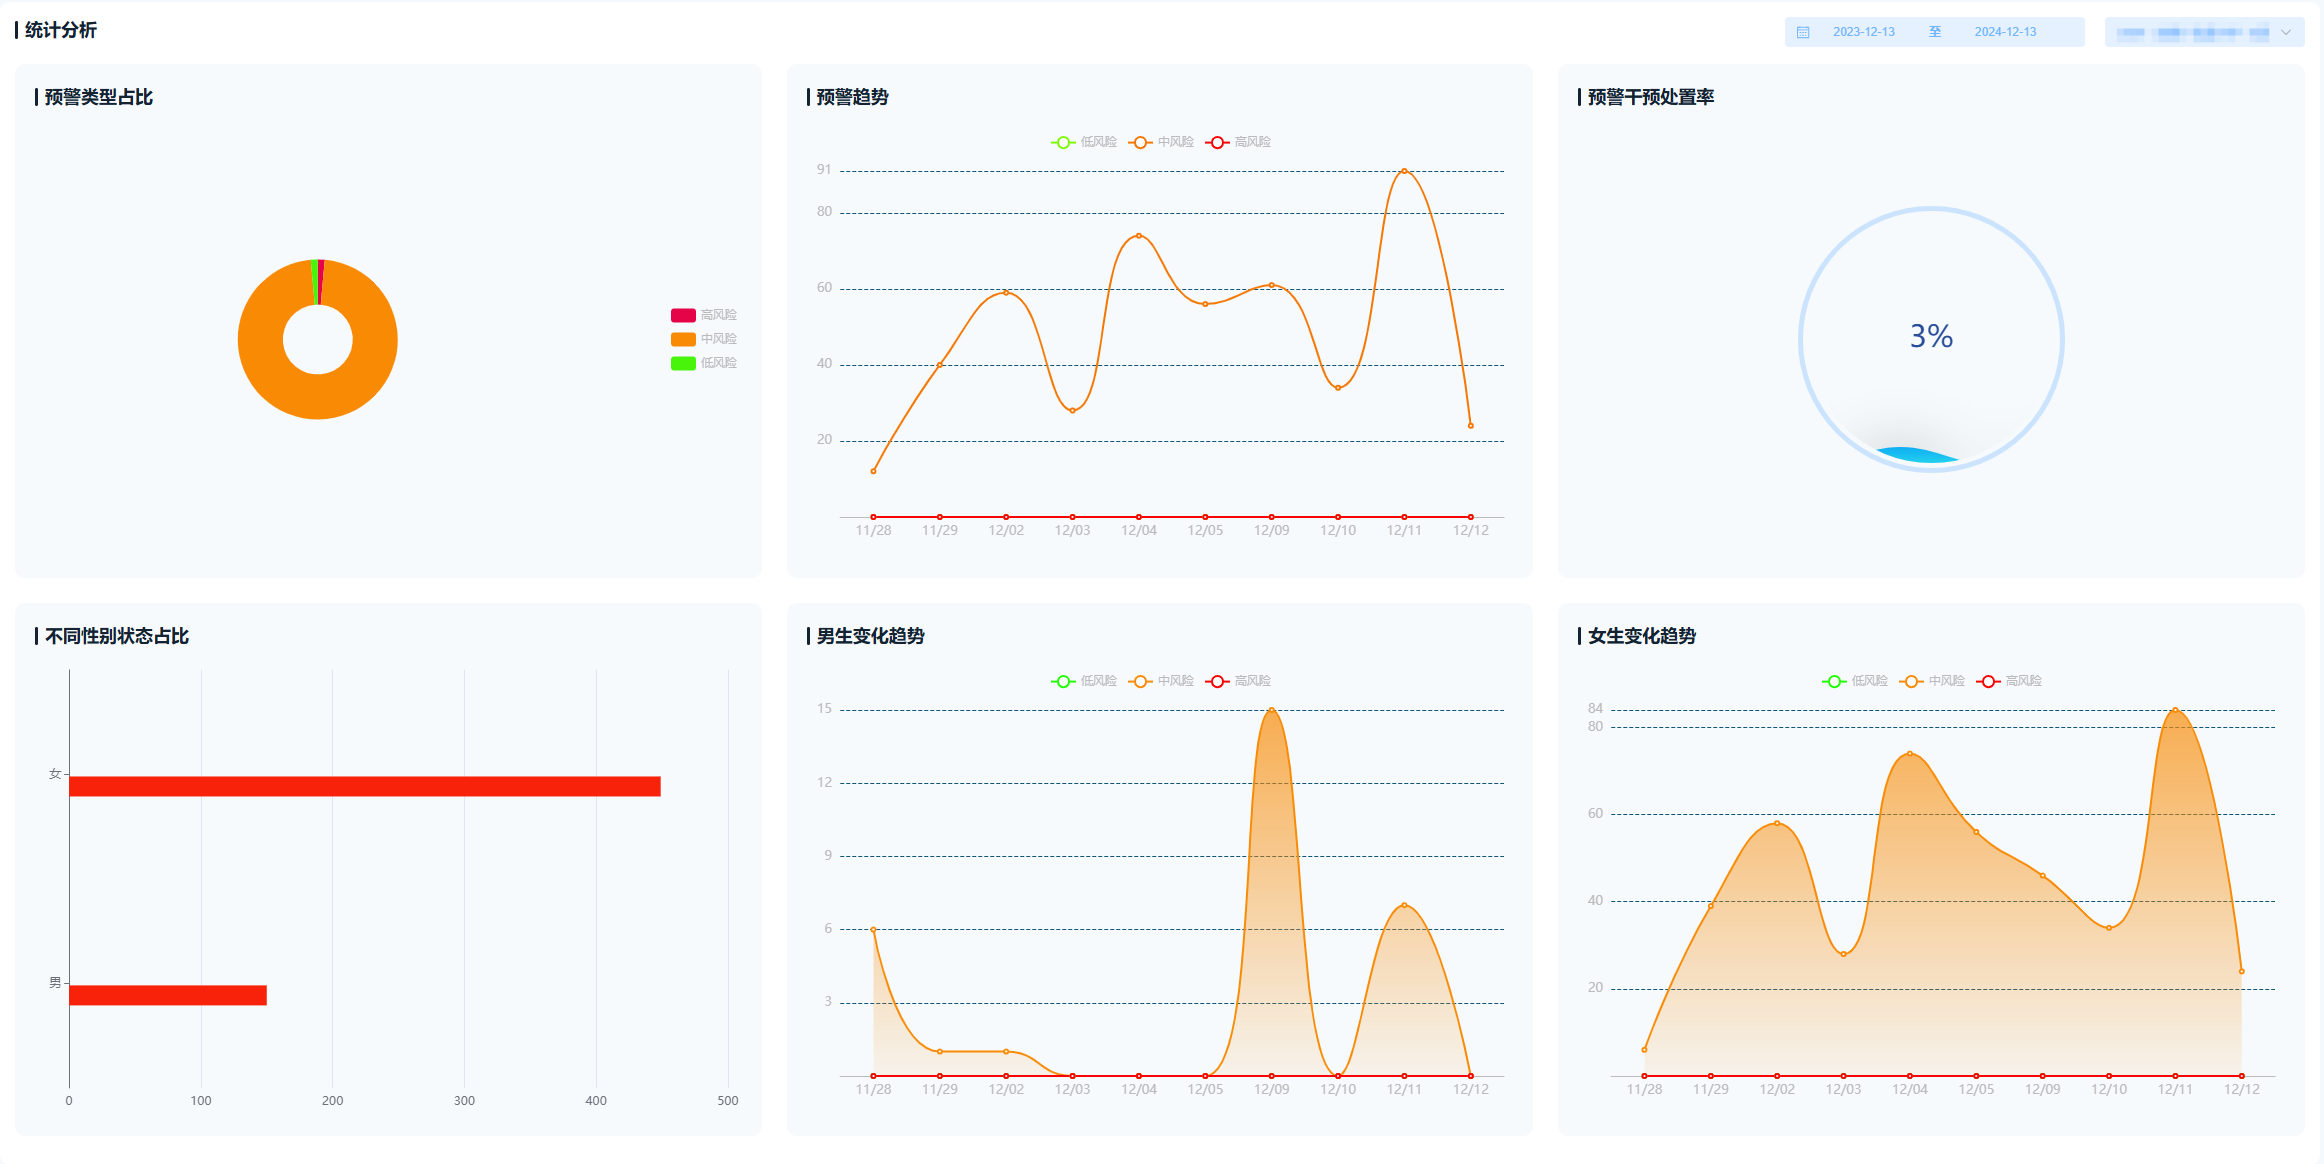Toggle 低风险 series in 男生变化趋势 legend
Viewport: 2324px width, 1164px height.
(x=1084, y=681)
